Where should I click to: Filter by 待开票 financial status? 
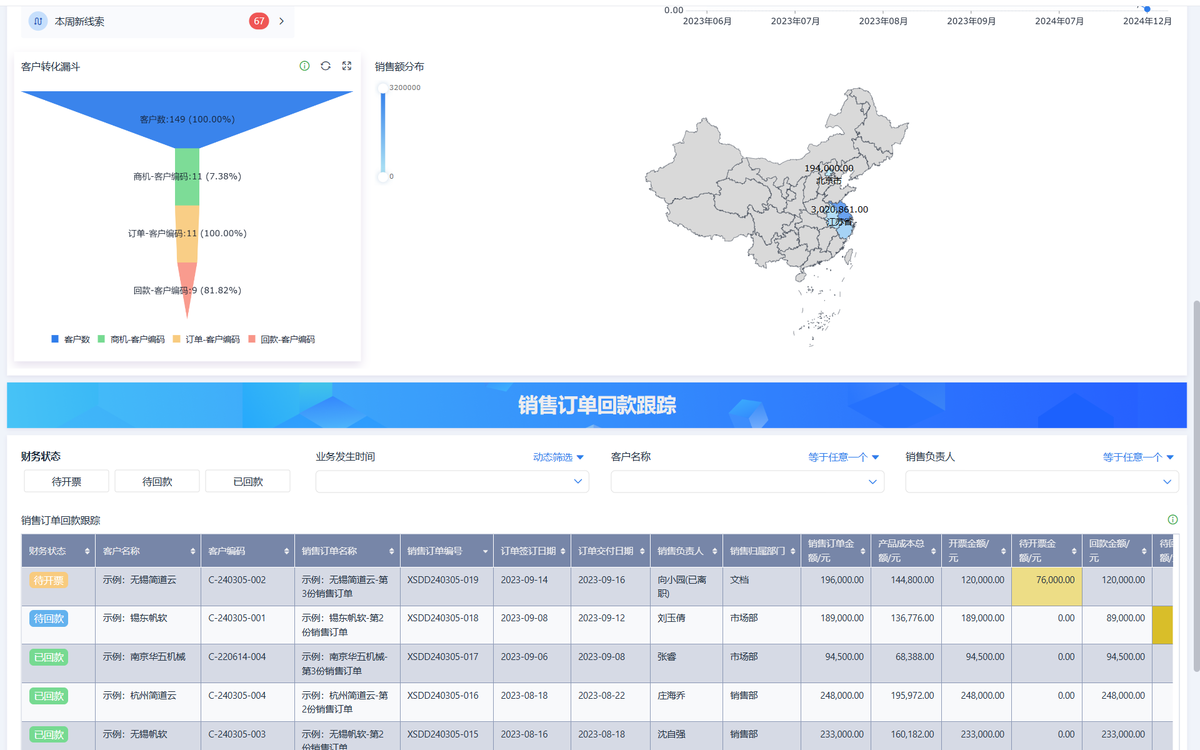[x=67, y=482]
